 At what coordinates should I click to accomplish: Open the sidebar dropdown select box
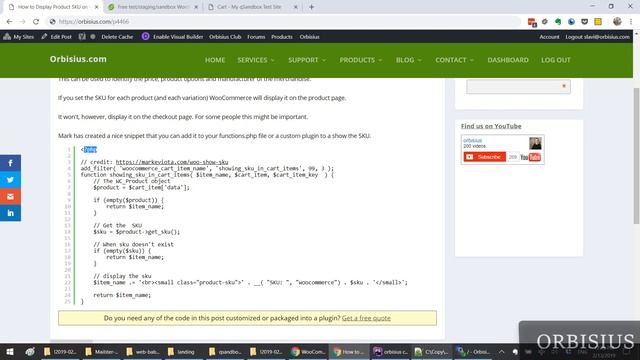[518, 87]
